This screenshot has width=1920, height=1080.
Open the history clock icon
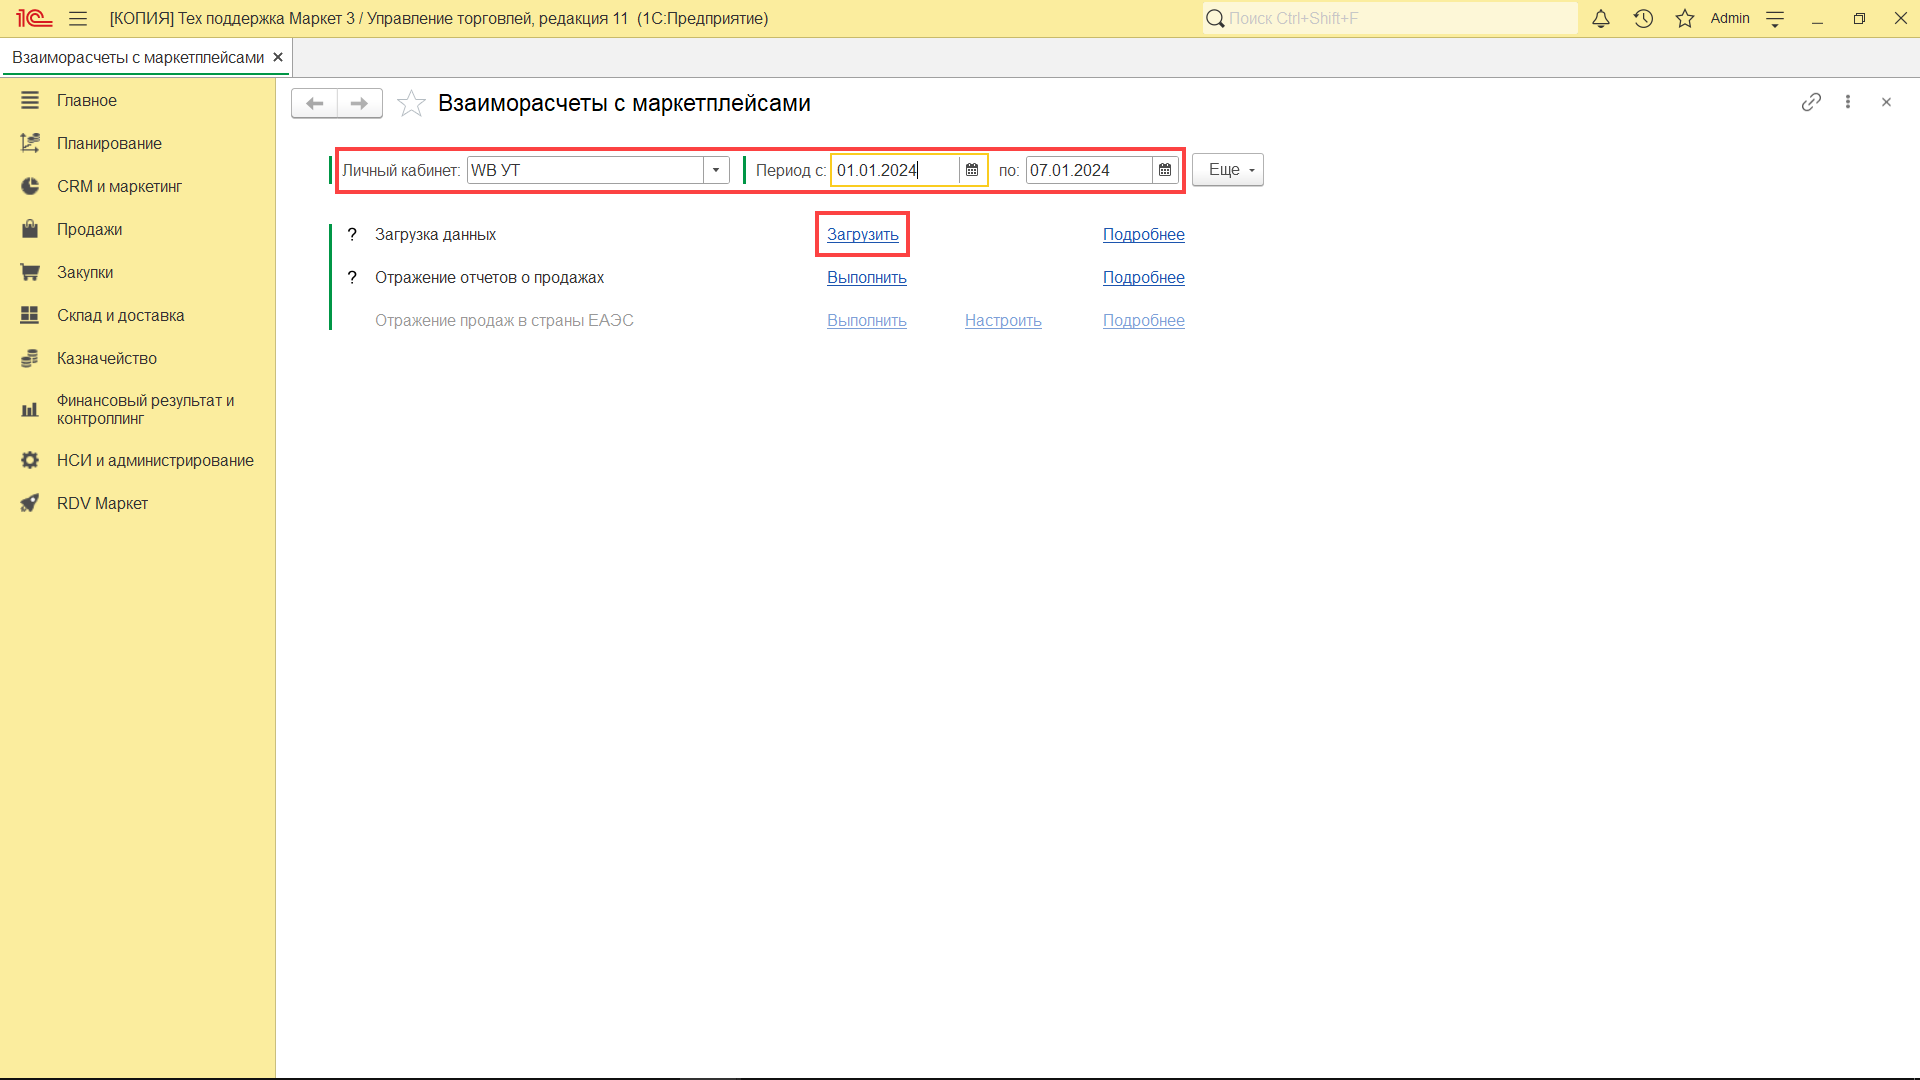(1643, 19)
